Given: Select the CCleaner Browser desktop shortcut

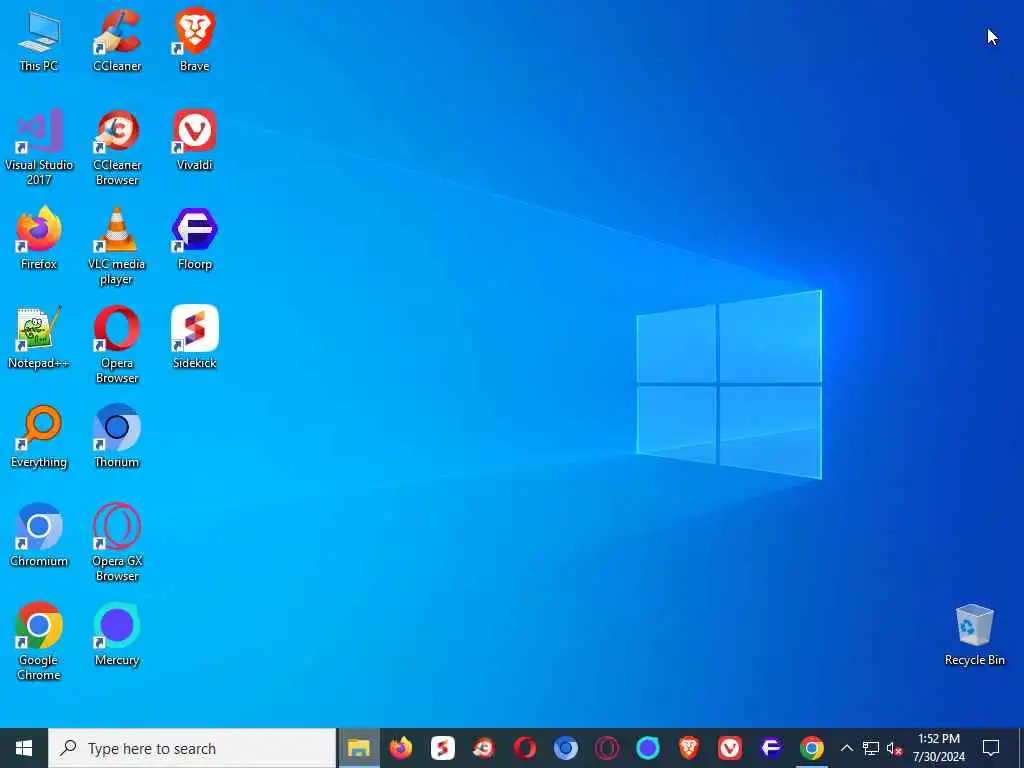Looking at the screenshot, I should point(117,147).
